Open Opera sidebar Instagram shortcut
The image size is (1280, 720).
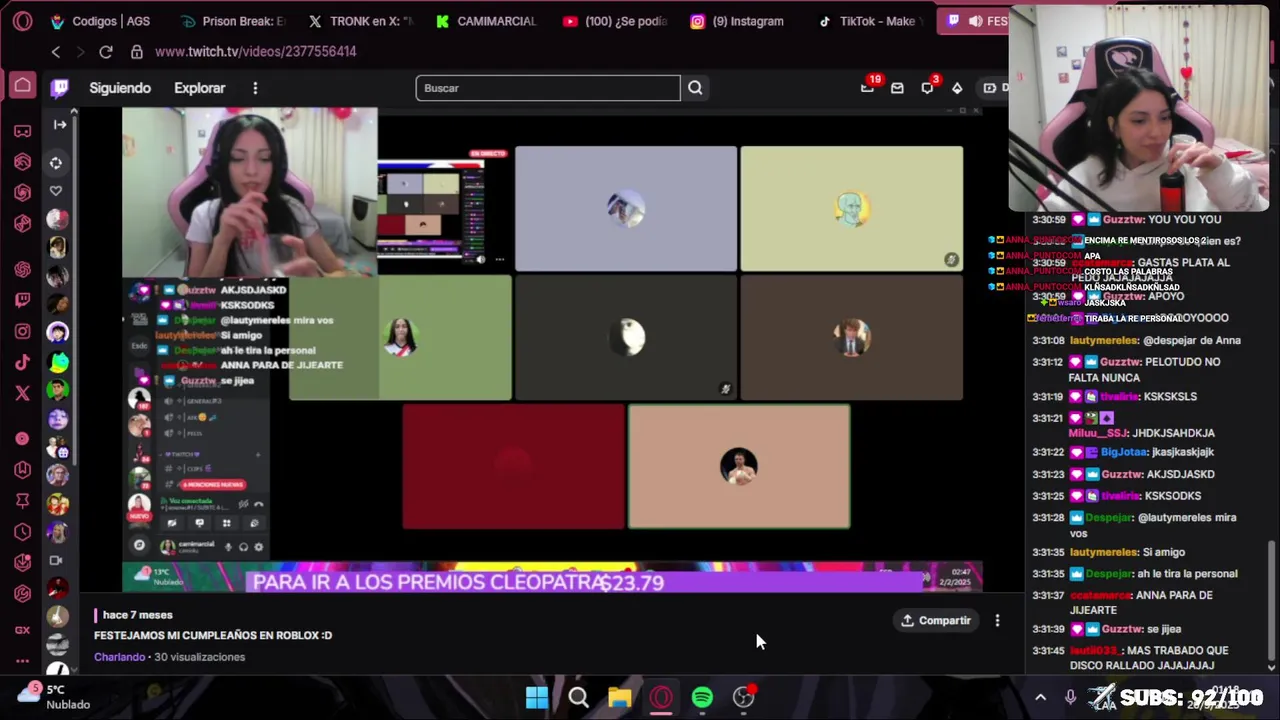22,331
